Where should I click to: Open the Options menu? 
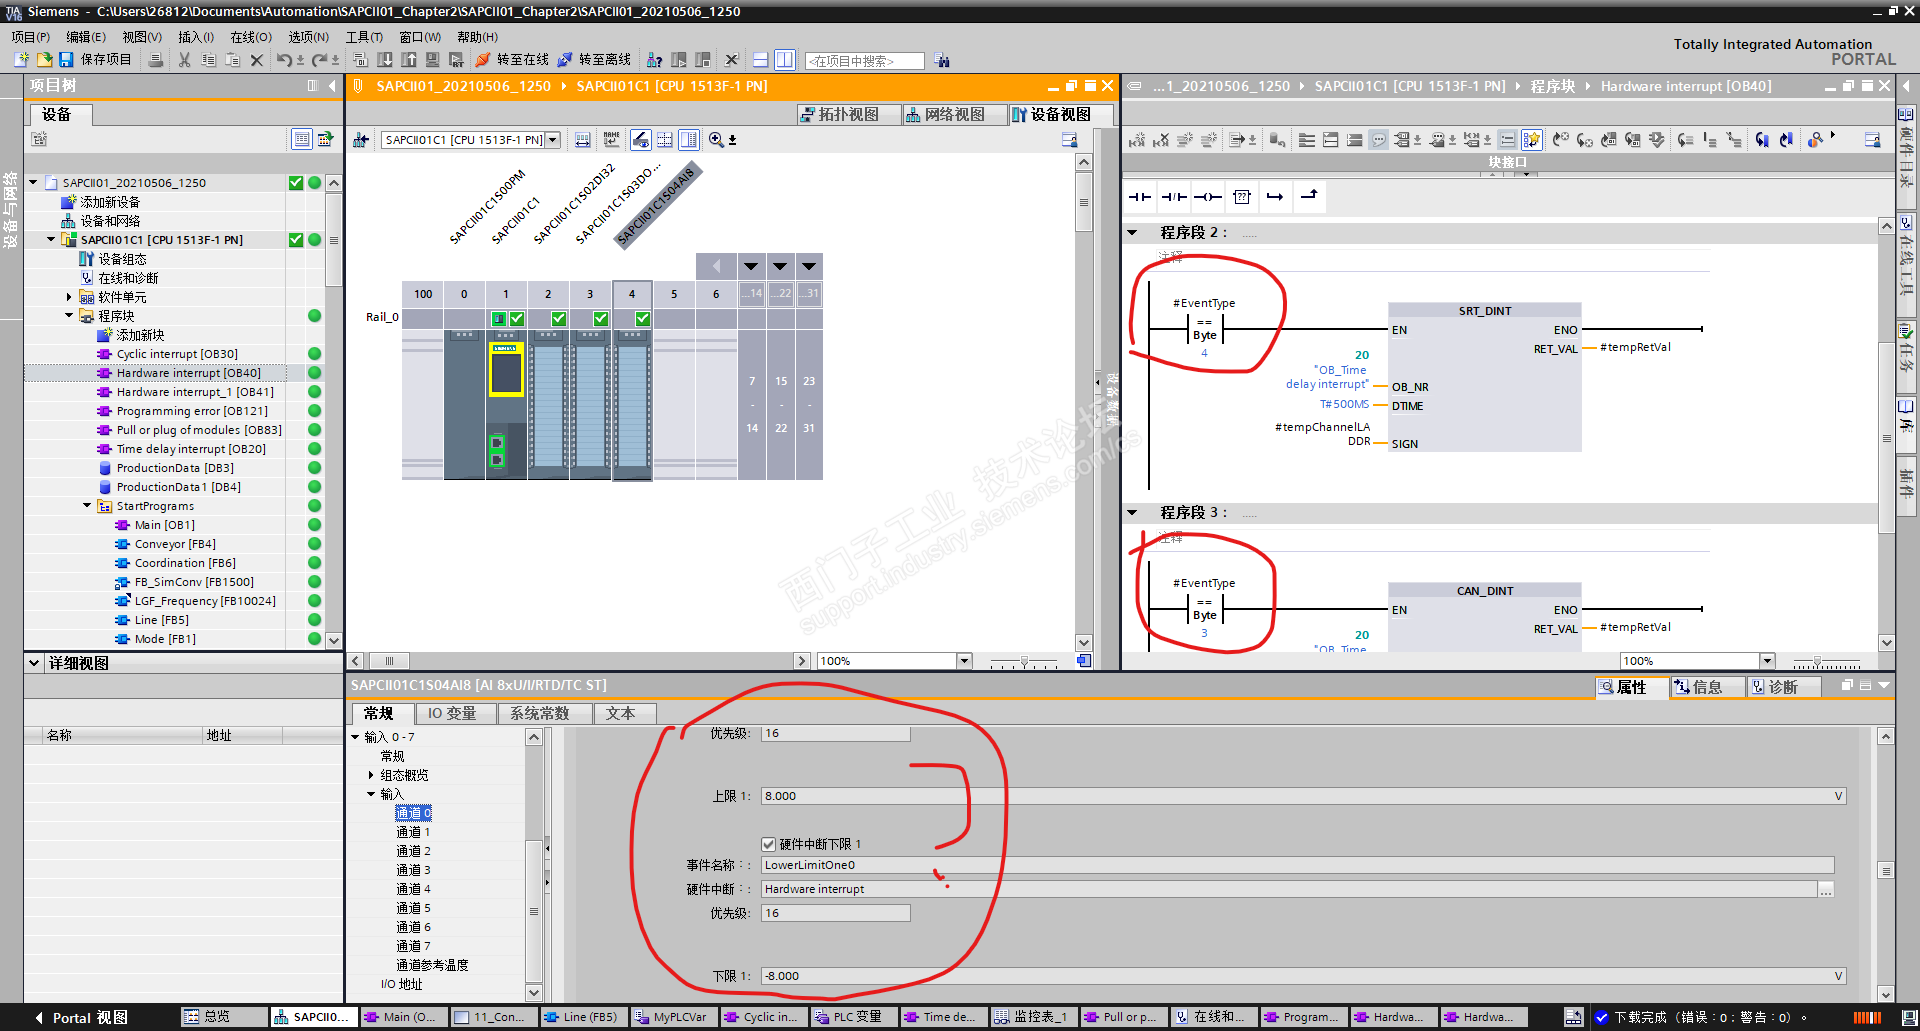pos(308,37)
